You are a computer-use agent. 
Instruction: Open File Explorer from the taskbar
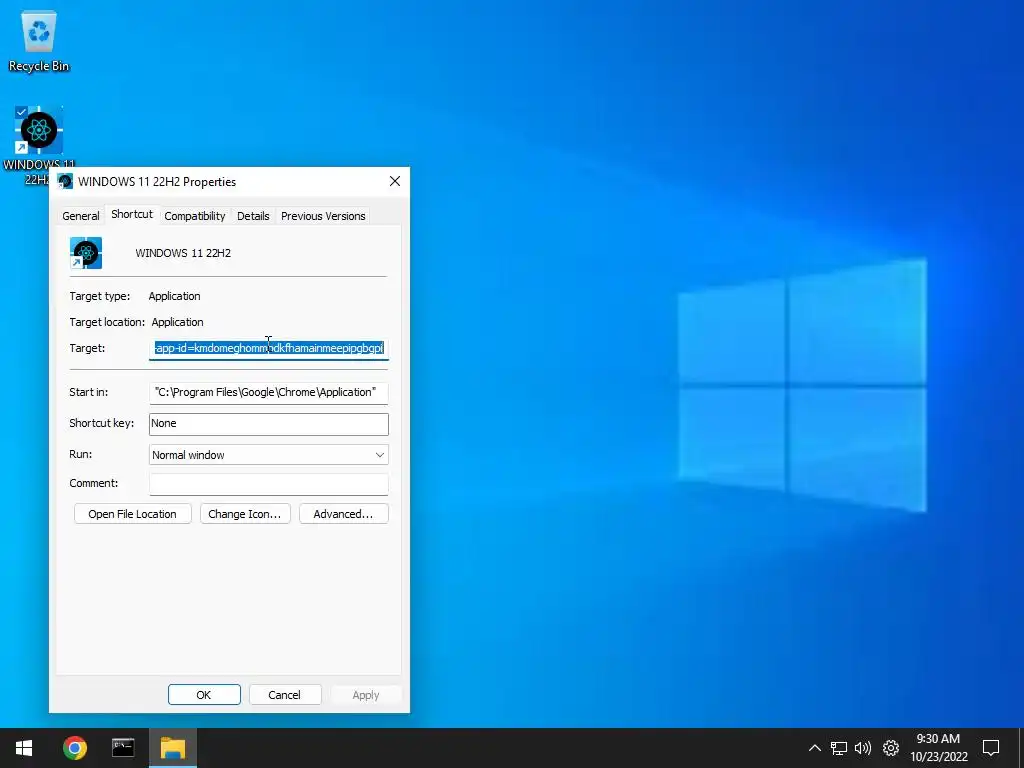tap(173, 748)
